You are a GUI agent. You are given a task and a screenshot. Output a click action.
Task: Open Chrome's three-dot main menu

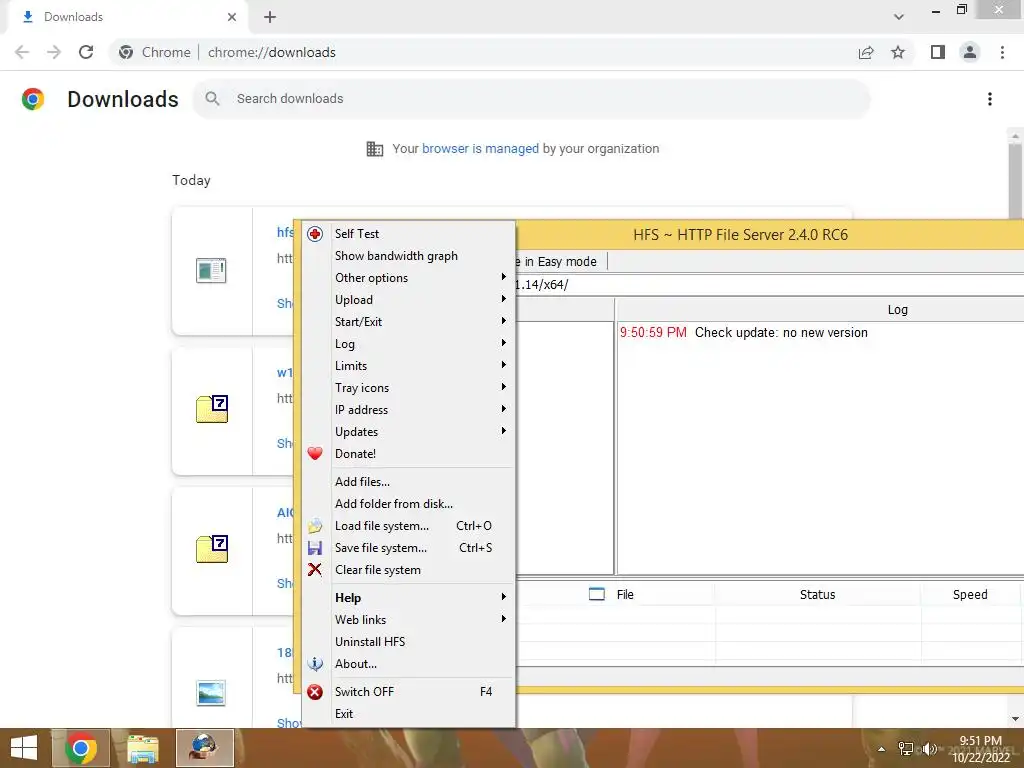[1002, 52]
